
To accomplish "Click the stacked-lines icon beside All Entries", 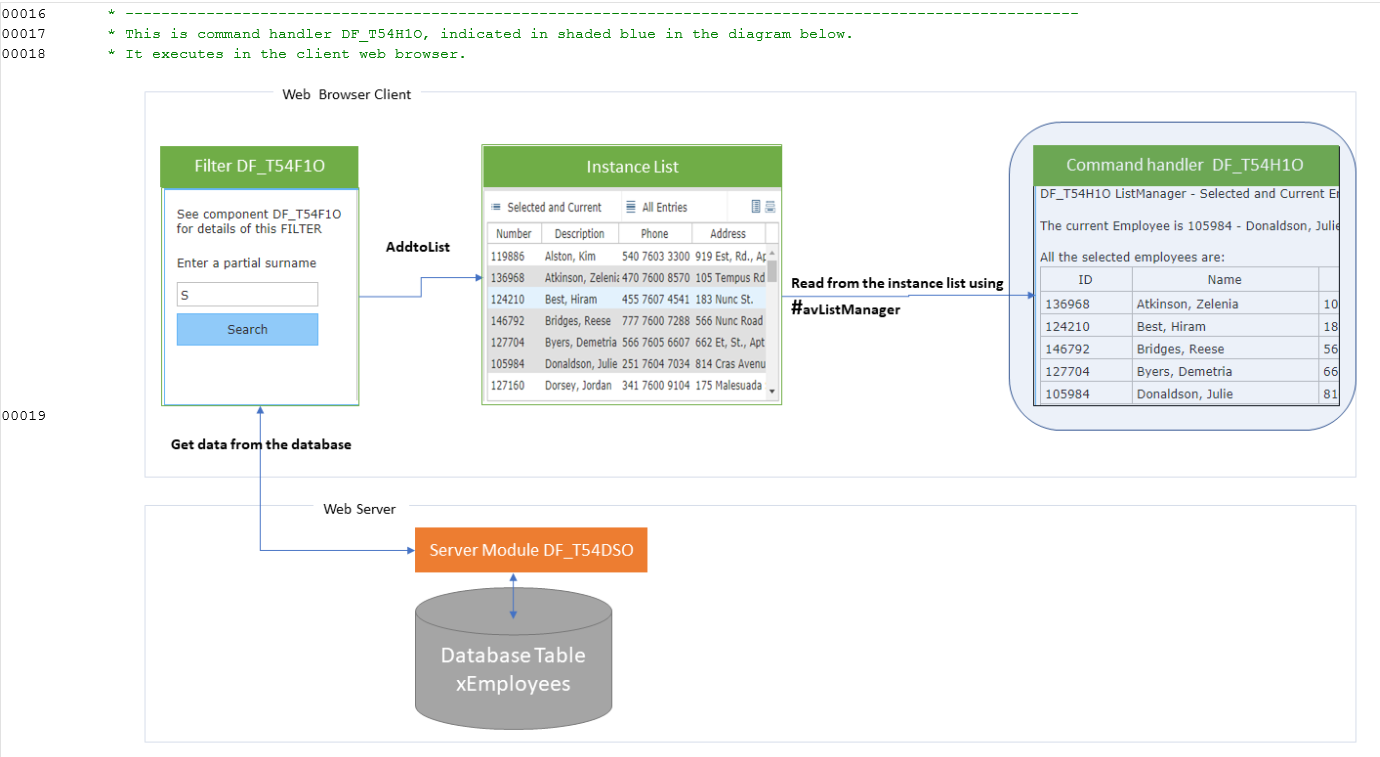I will click(x=630, y=206).
